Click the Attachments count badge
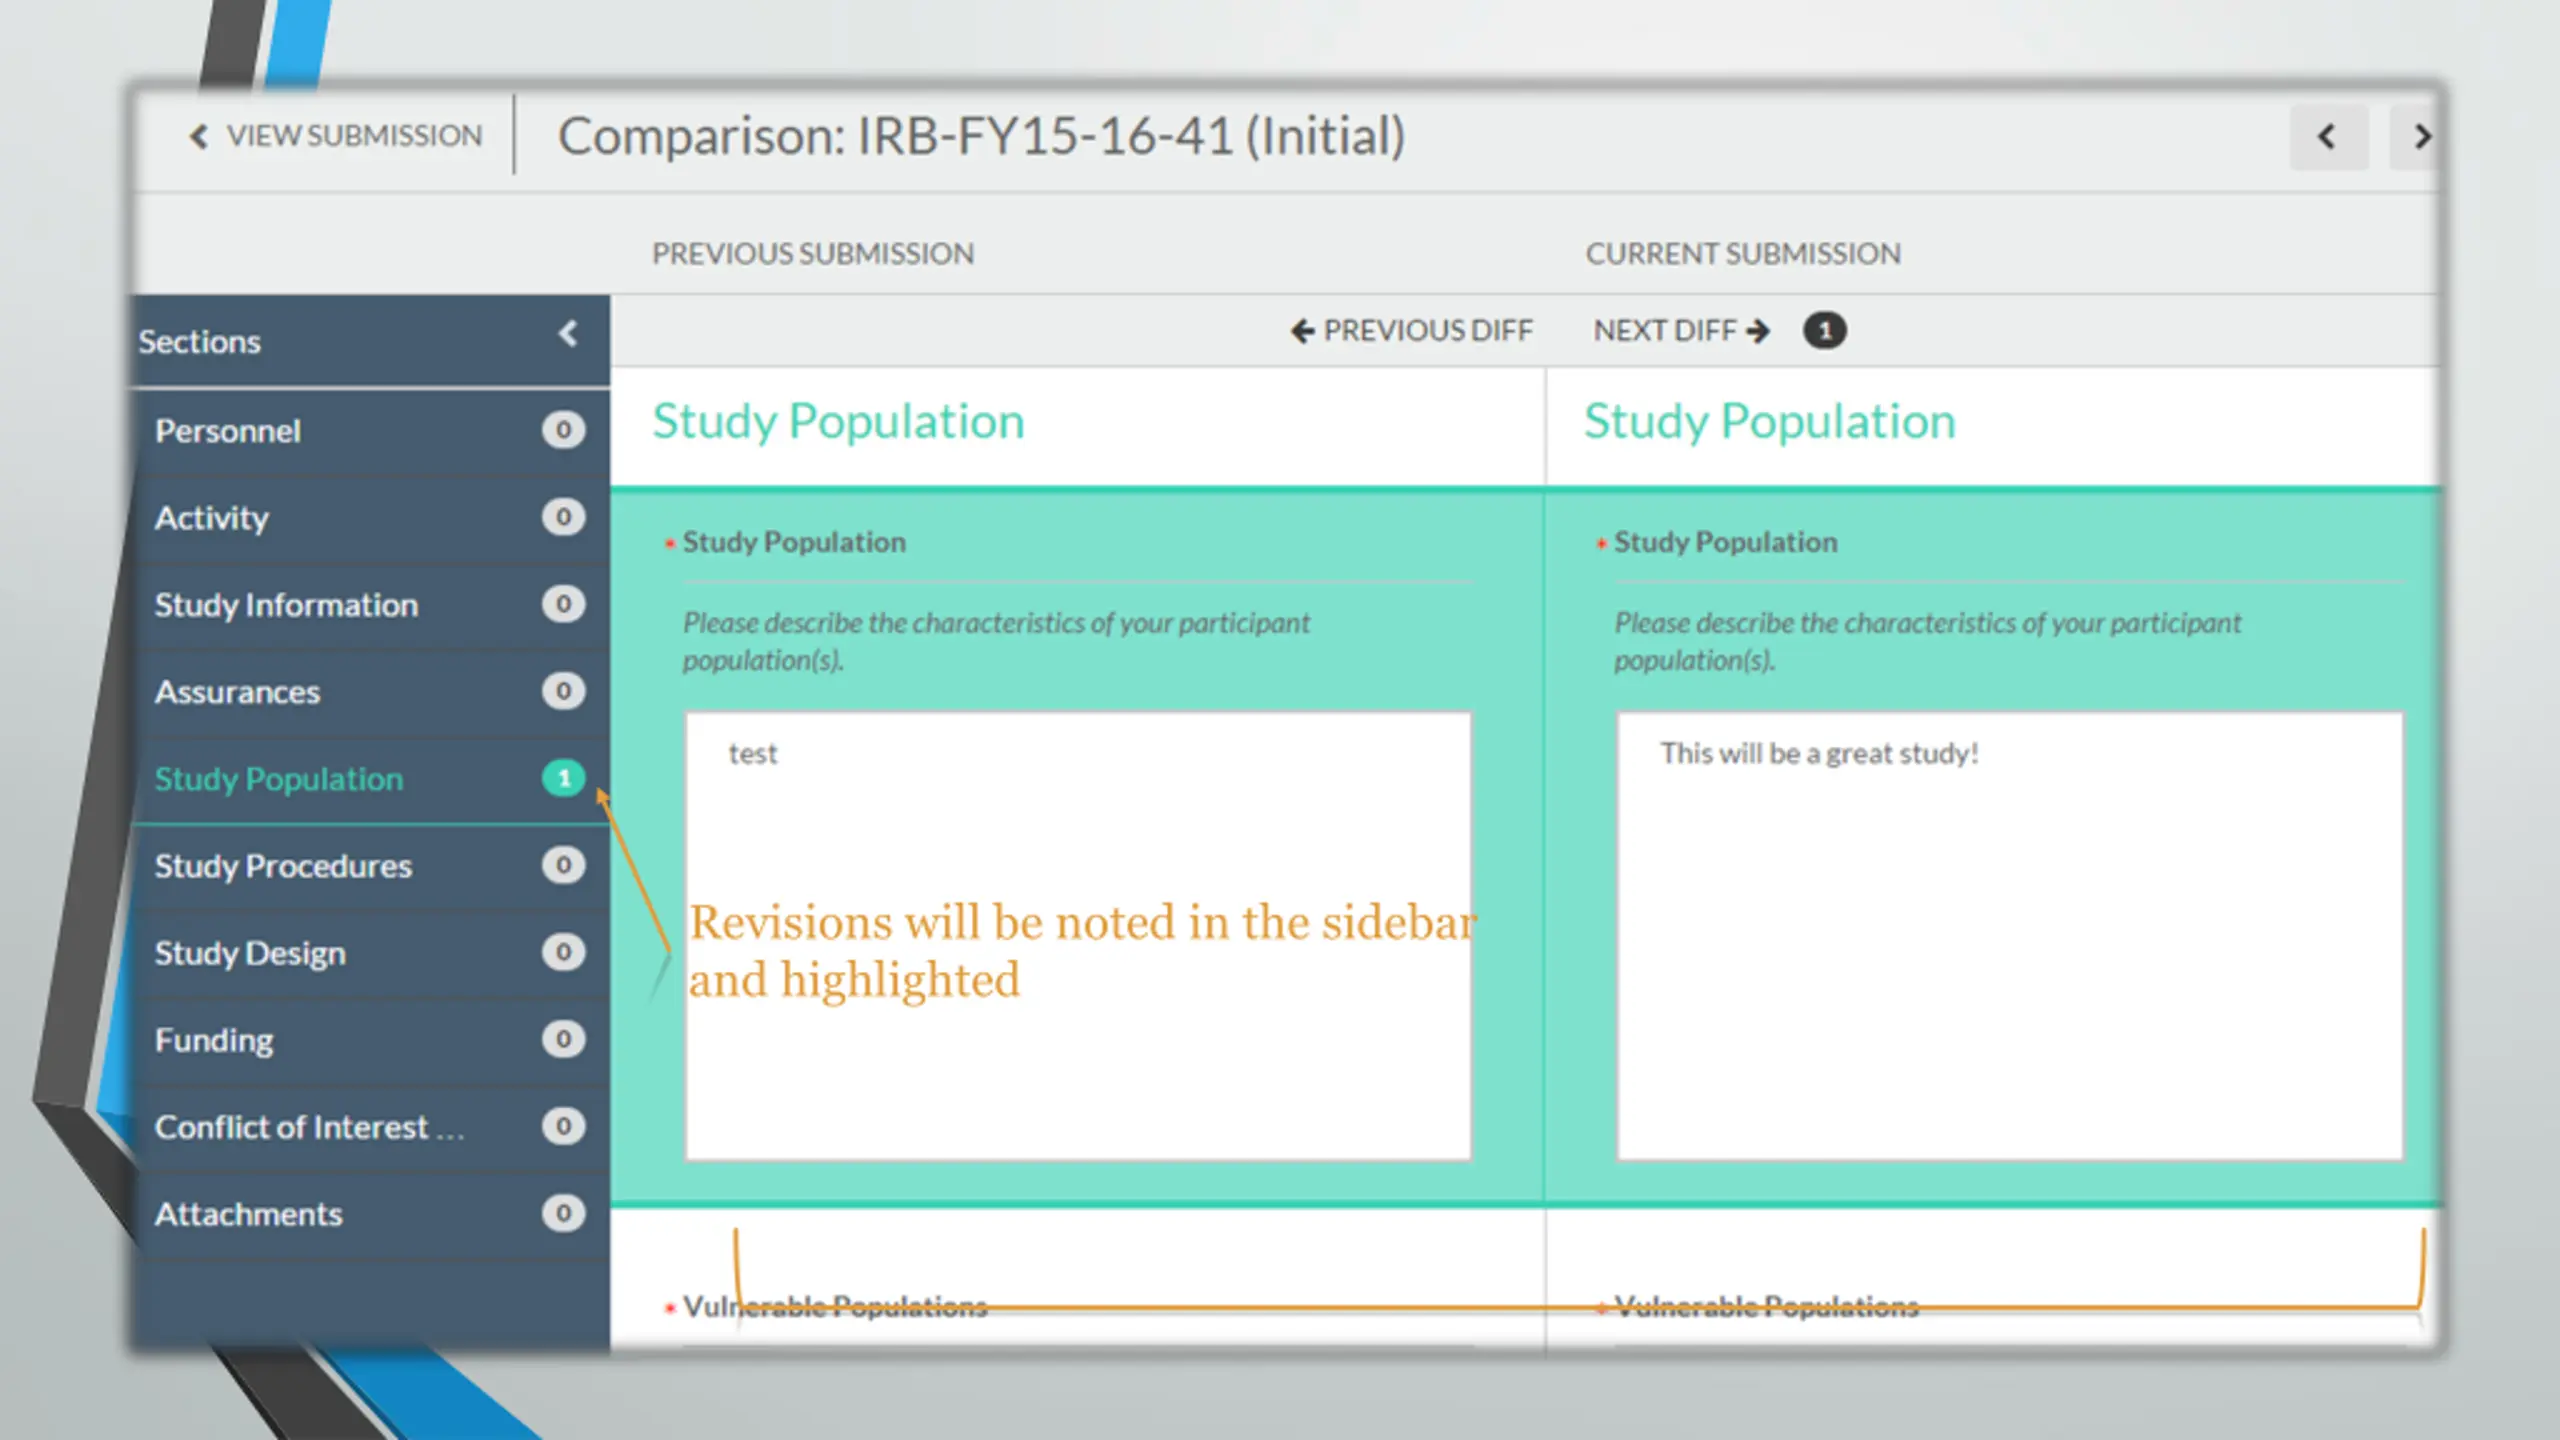 click(563, 1213)
